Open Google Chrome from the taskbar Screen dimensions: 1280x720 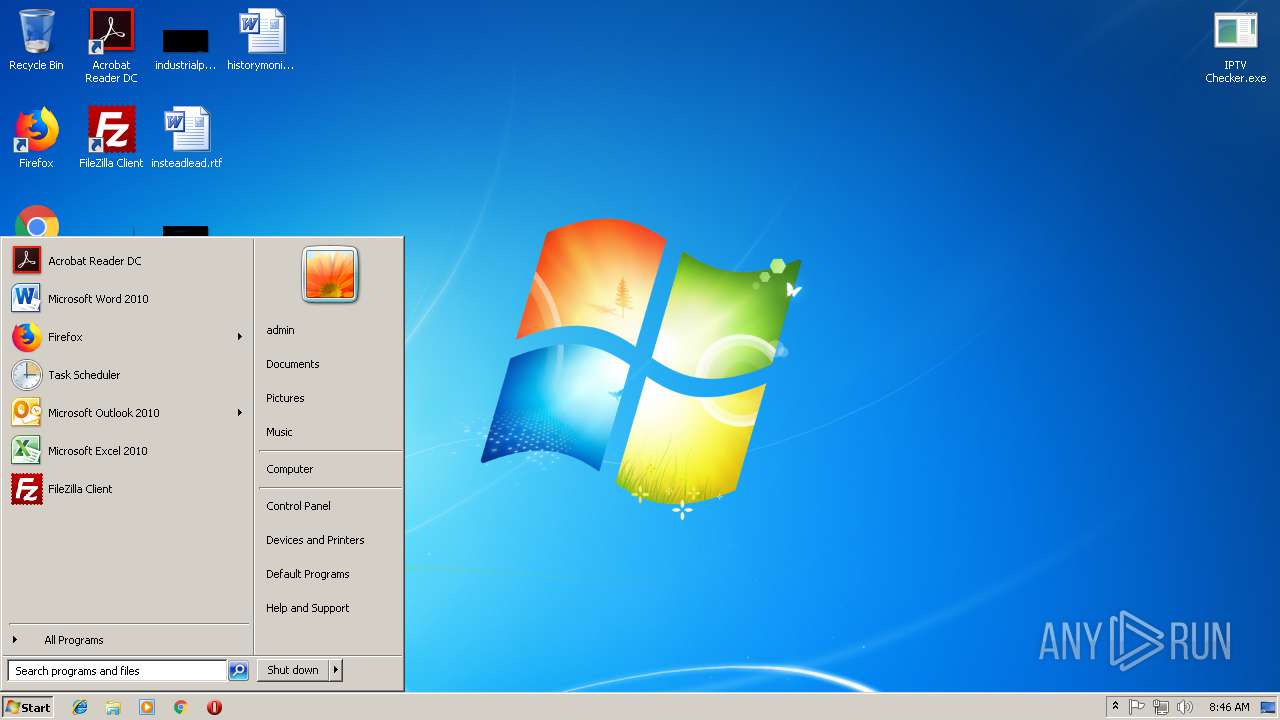(x=181, y=707)
